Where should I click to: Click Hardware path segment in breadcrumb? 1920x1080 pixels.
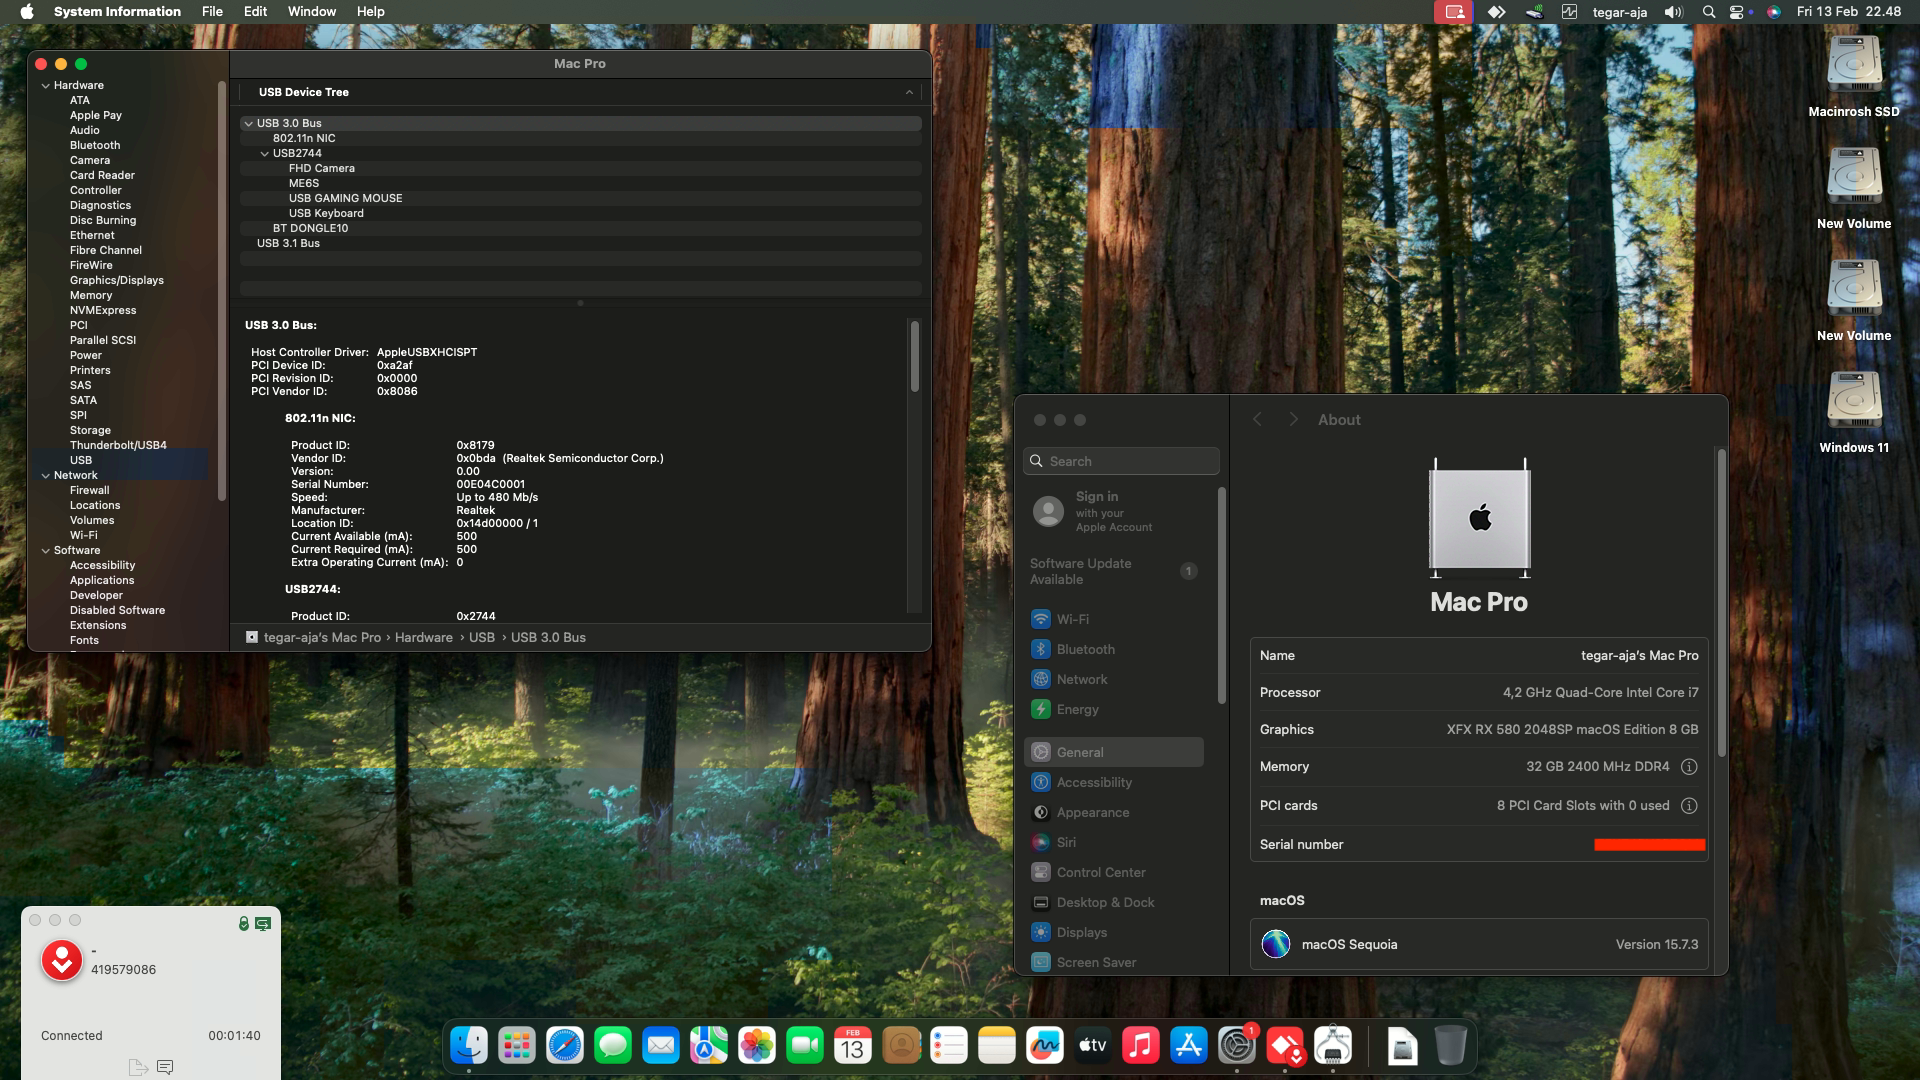click(x=424, y=638)
